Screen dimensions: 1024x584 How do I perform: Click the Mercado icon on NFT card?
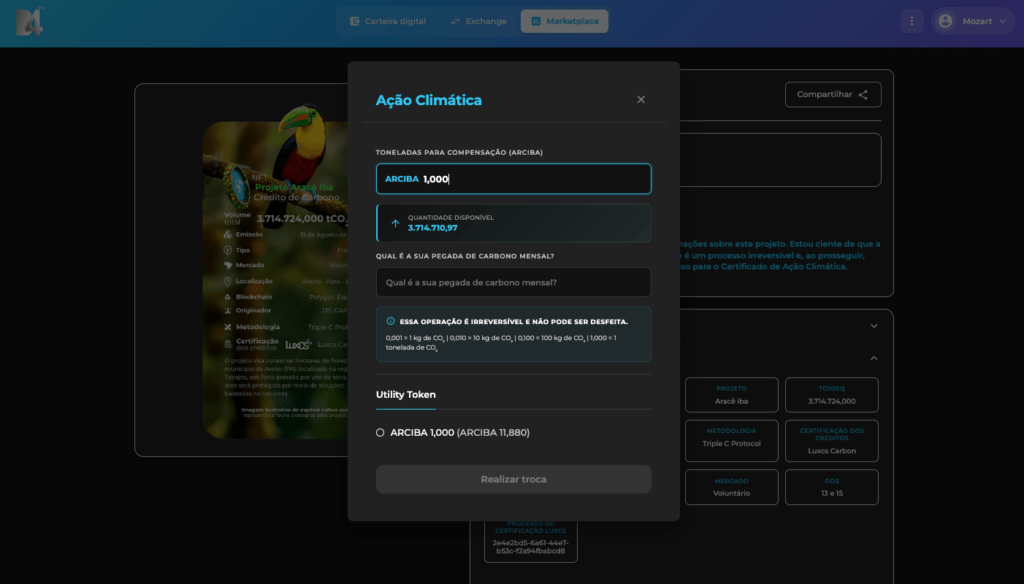pyautogui.click(x=227, y=265)
